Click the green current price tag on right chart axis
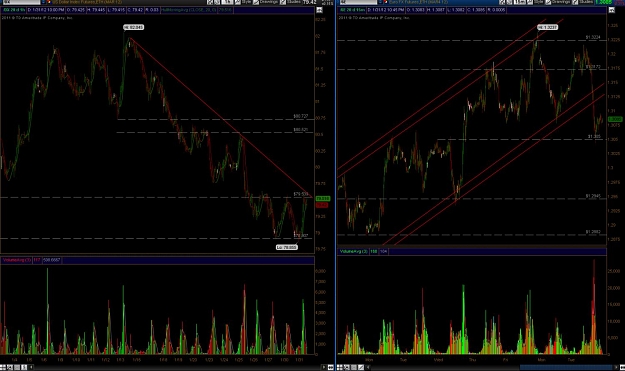The height and width of the screenshot is (371, 625). pyautogui.click(x=615, y=119)
